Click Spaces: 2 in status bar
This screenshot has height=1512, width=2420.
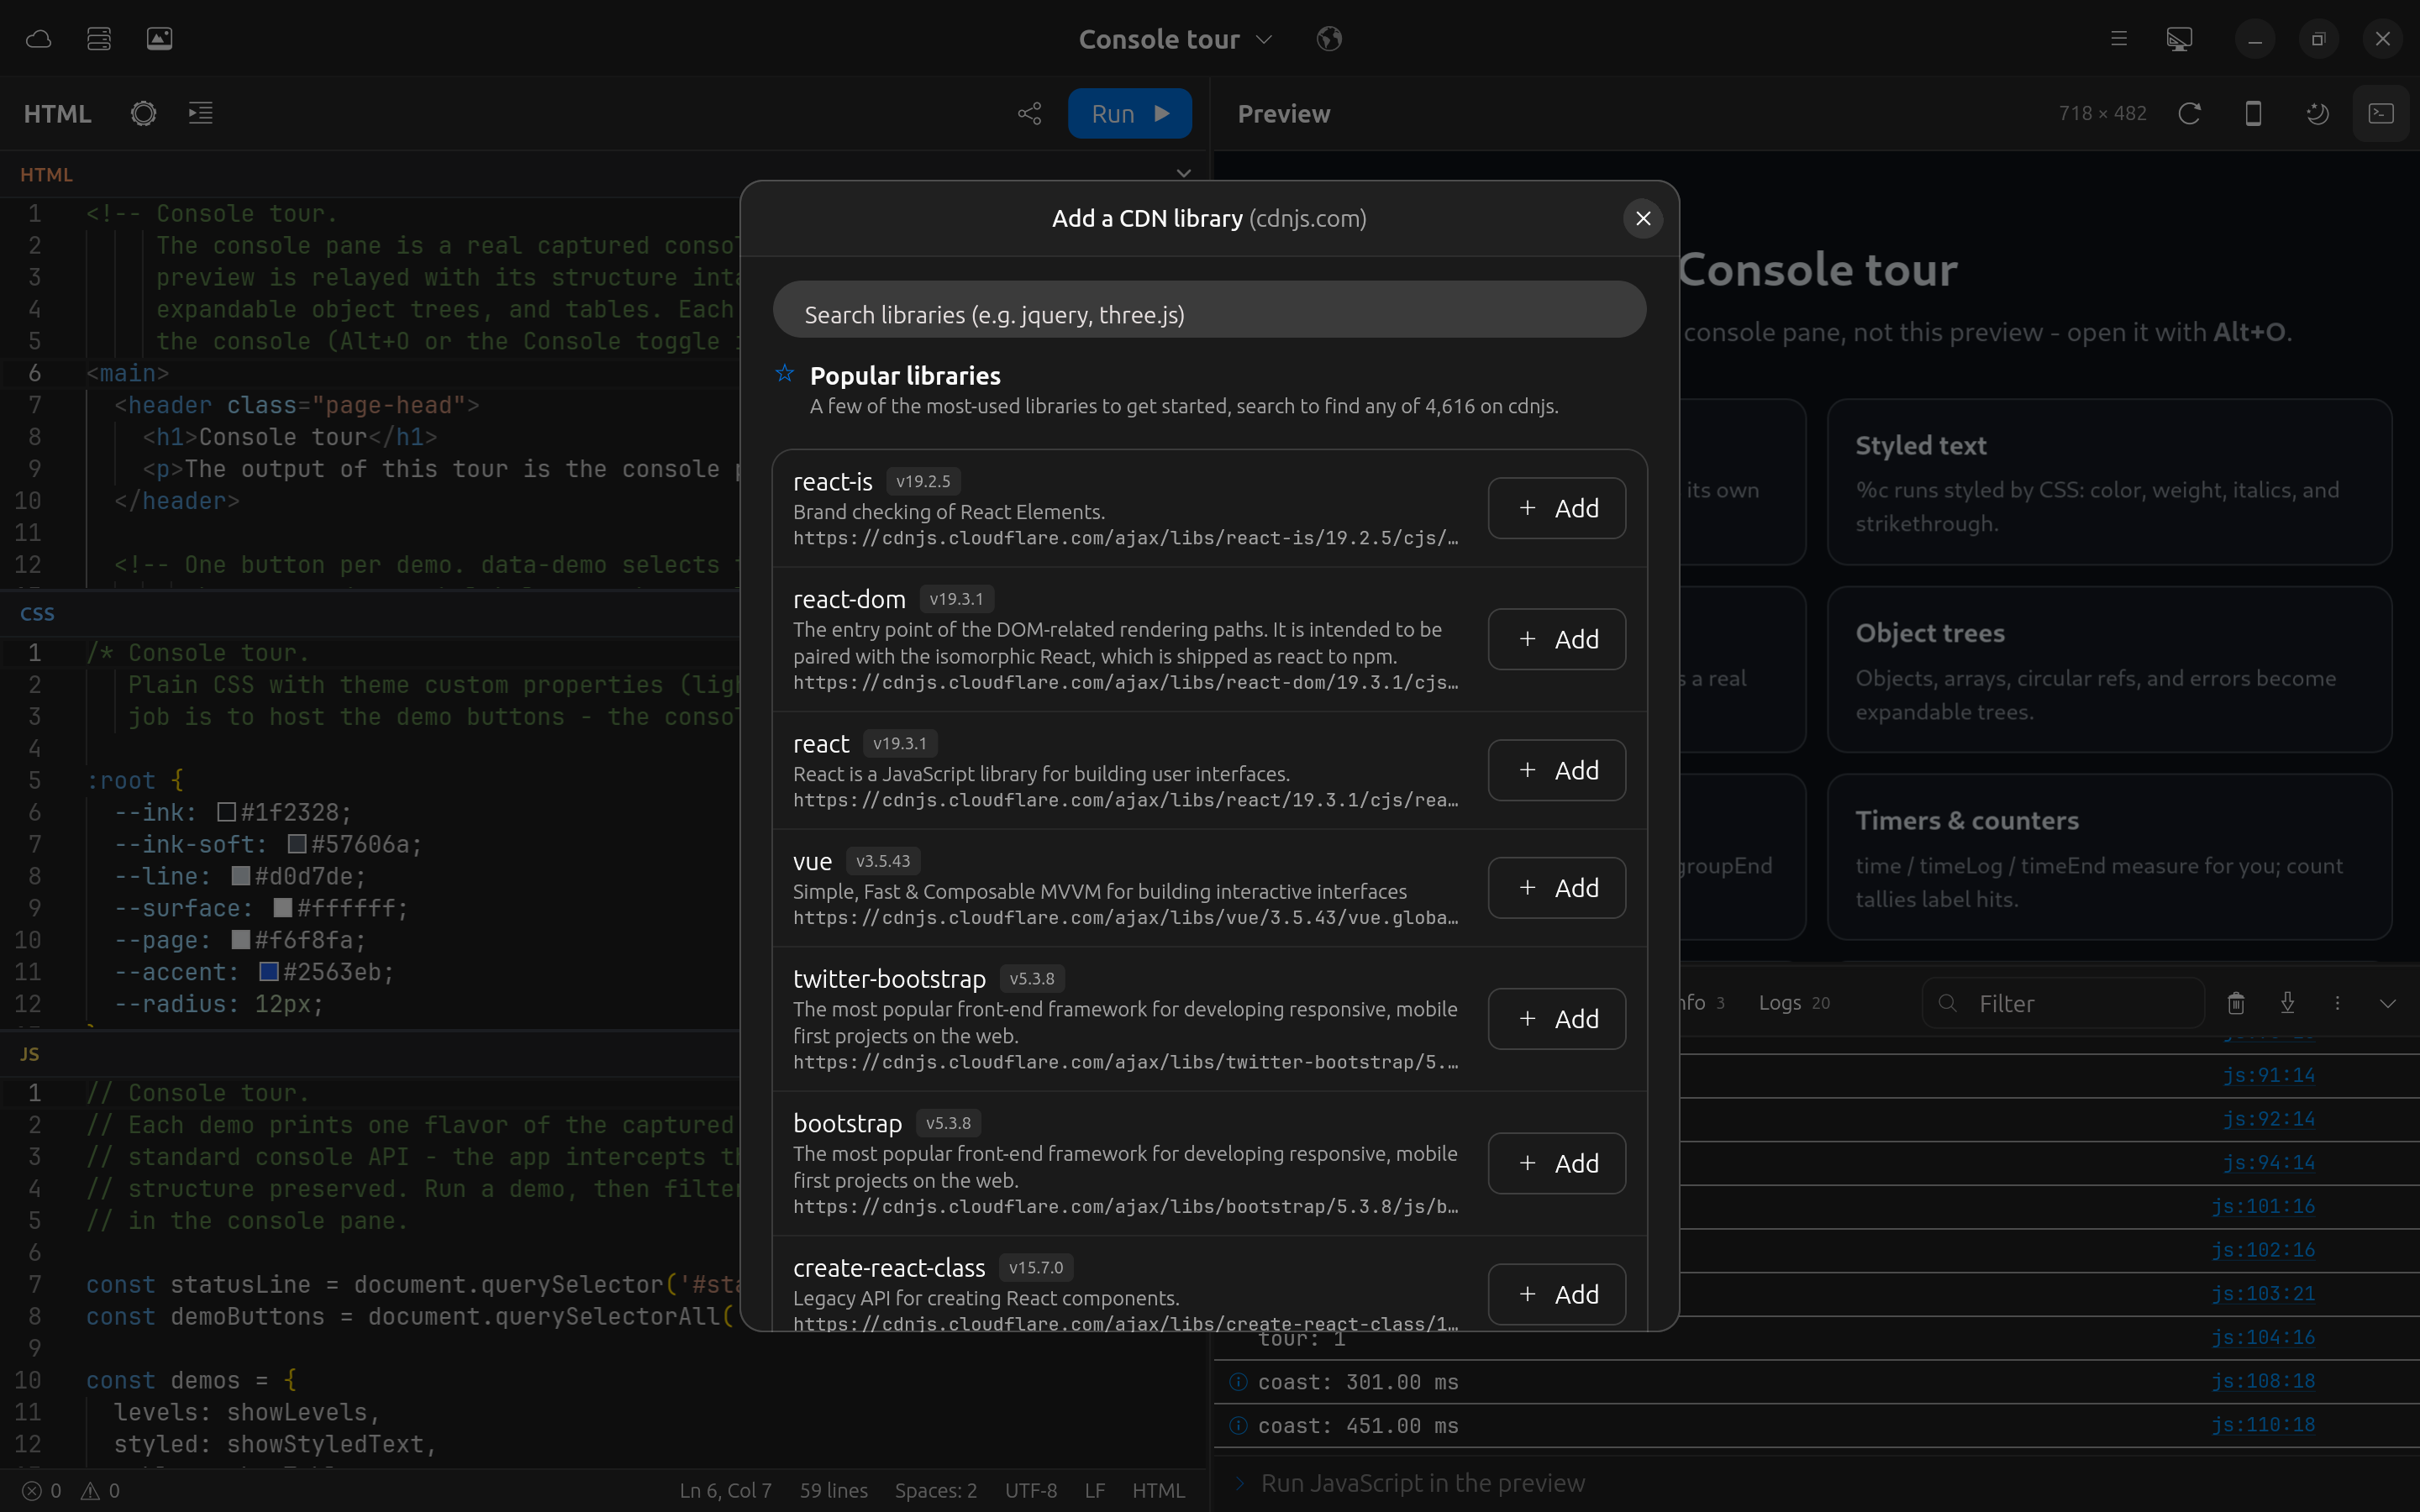pyautogui.click(x=935, y=1490)
